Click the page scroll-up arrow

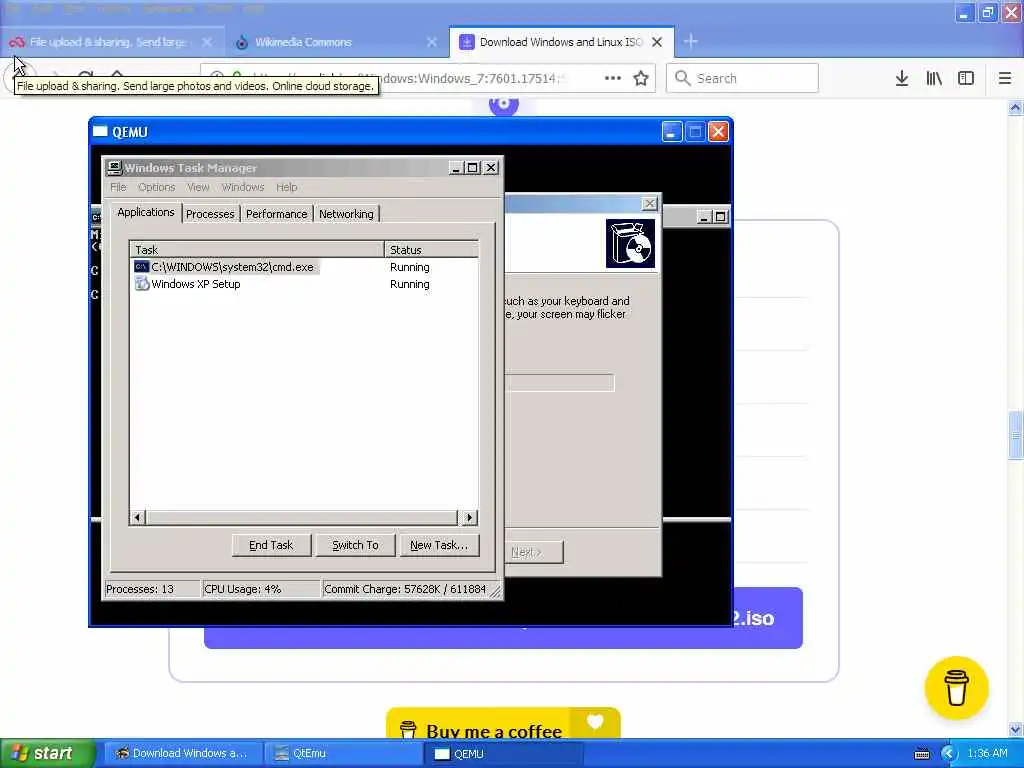(1015, 108)
